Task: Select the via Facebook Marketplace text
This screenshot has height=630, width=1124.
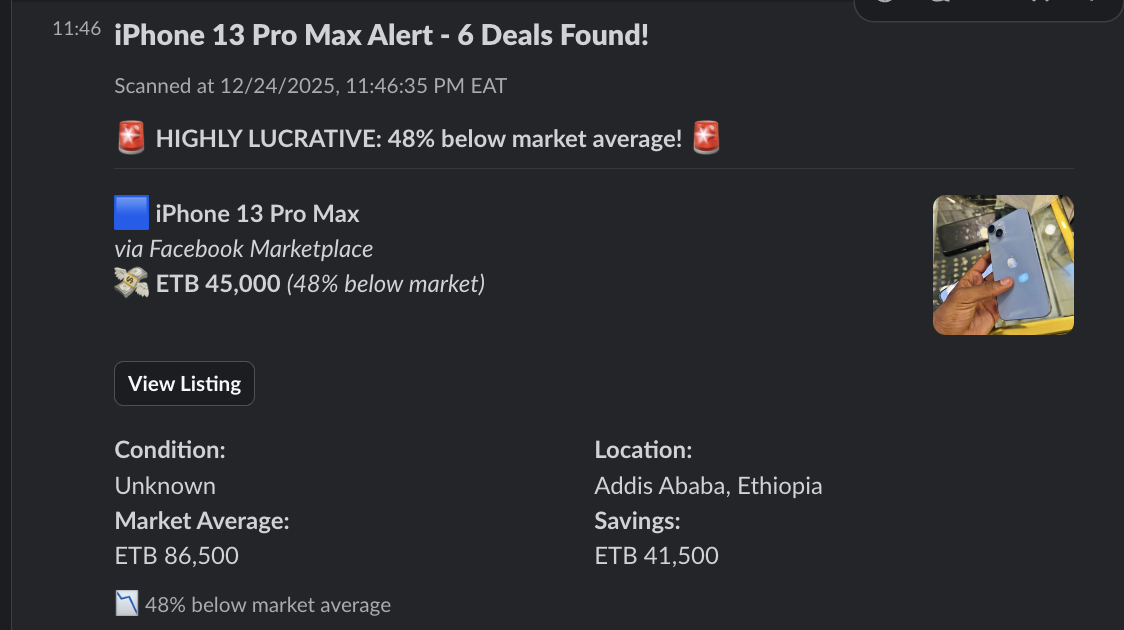Action: tap(243, 249)
